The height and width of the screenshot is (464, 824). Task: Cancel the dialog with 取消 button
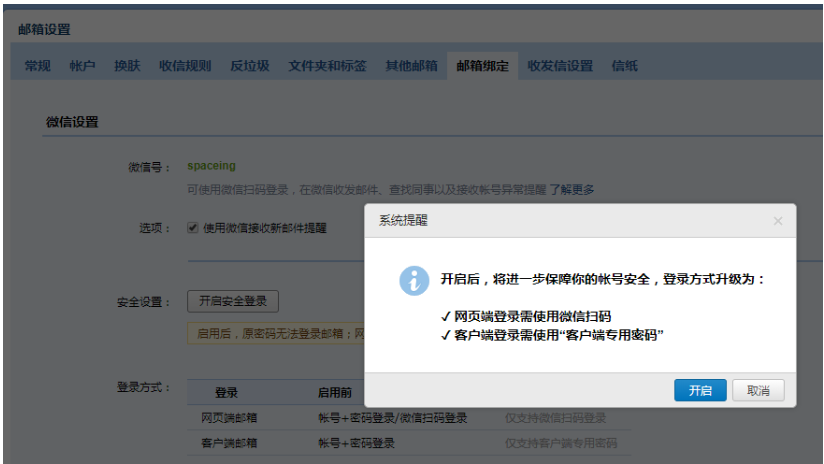pyautogui.click(x=758, y=390)
